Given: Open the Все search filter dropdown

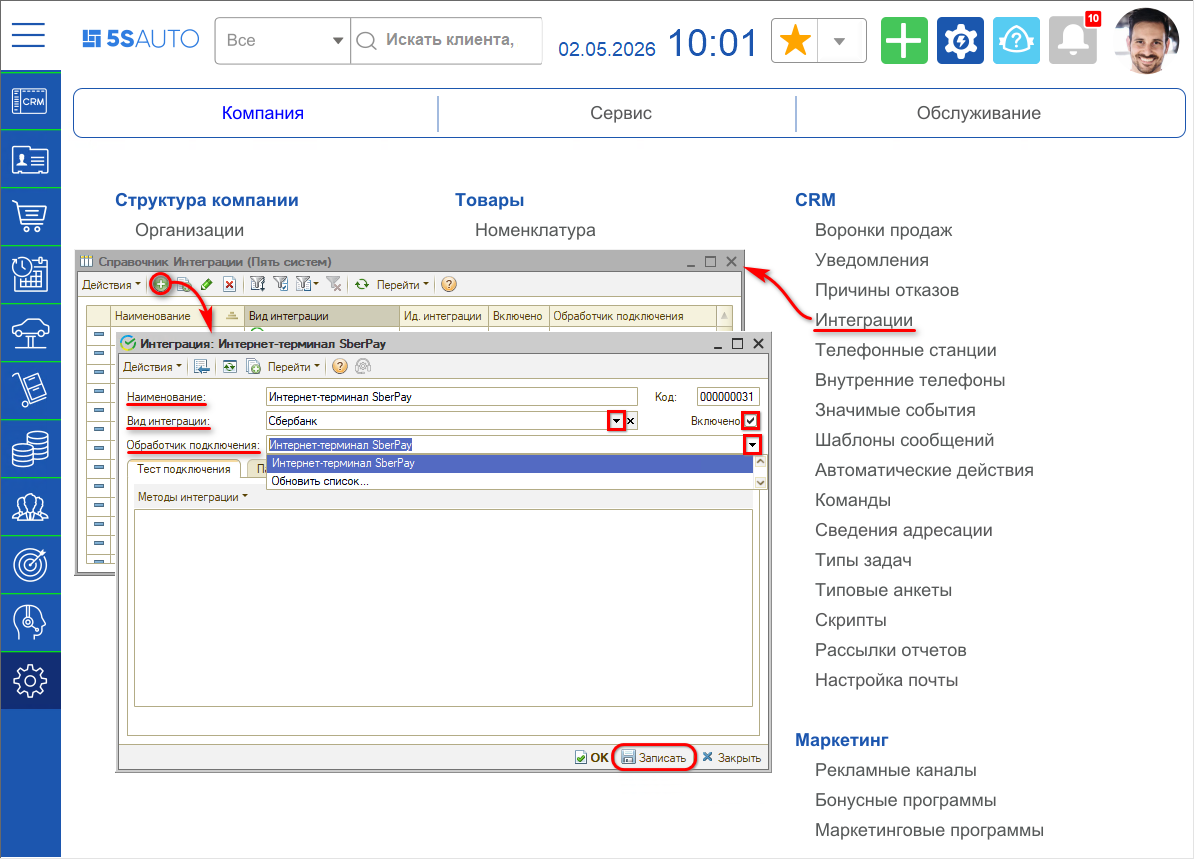Looking at the screenshot, I should [283, 40].
